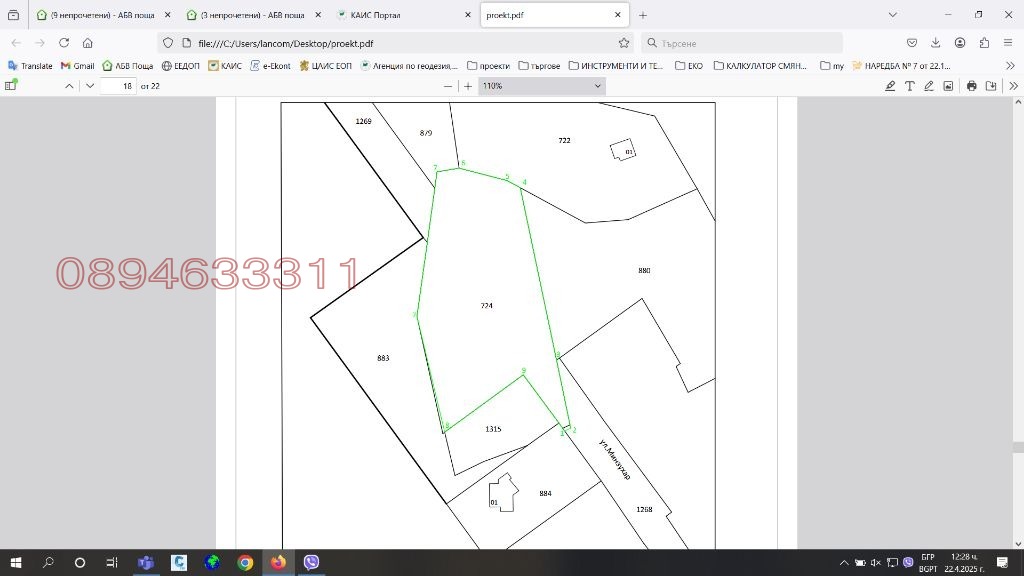Open the 110% zoom level dropdown
This screenshot has height=576, width=1024.
point(541,86)
